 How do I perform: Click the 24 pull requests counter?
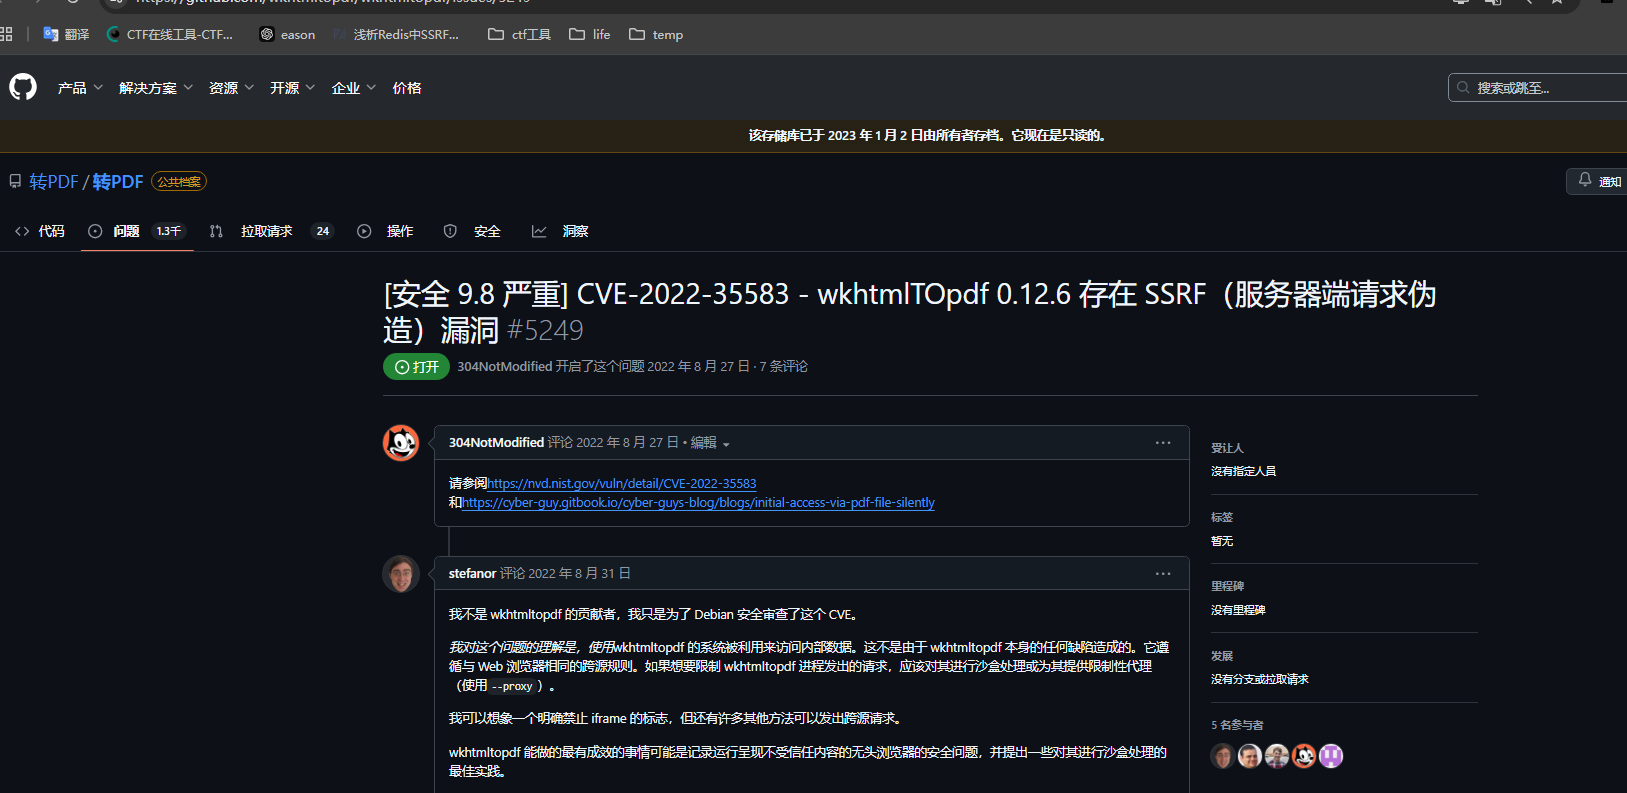coord(323,231)
